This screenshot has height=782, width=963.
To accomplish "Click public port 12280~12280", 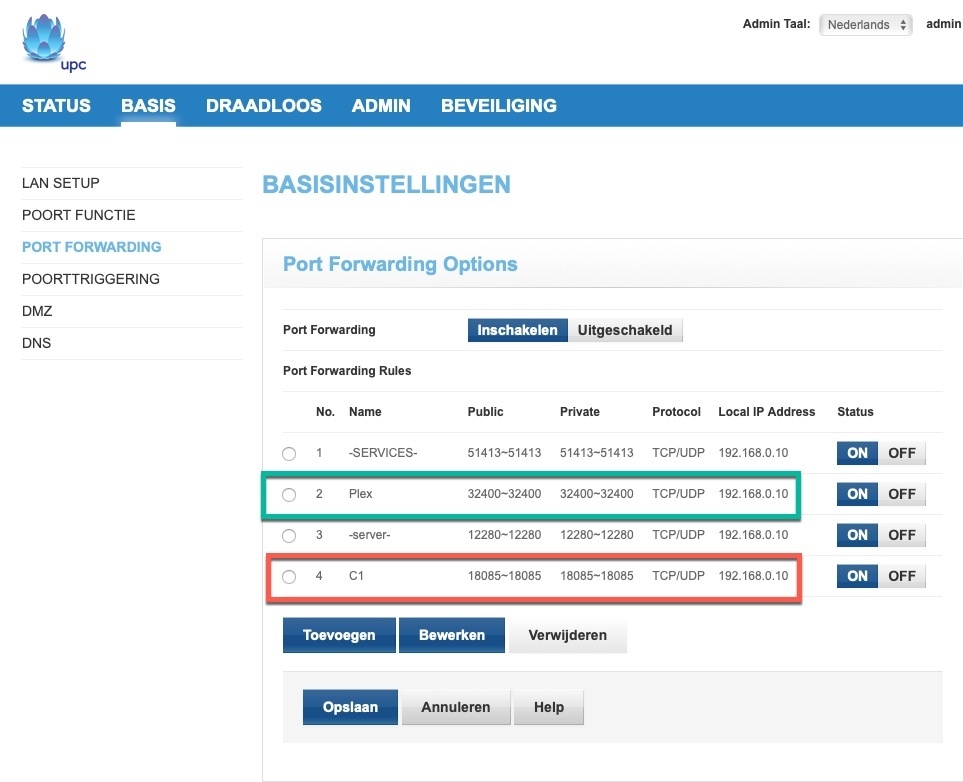I will (504, 535).
